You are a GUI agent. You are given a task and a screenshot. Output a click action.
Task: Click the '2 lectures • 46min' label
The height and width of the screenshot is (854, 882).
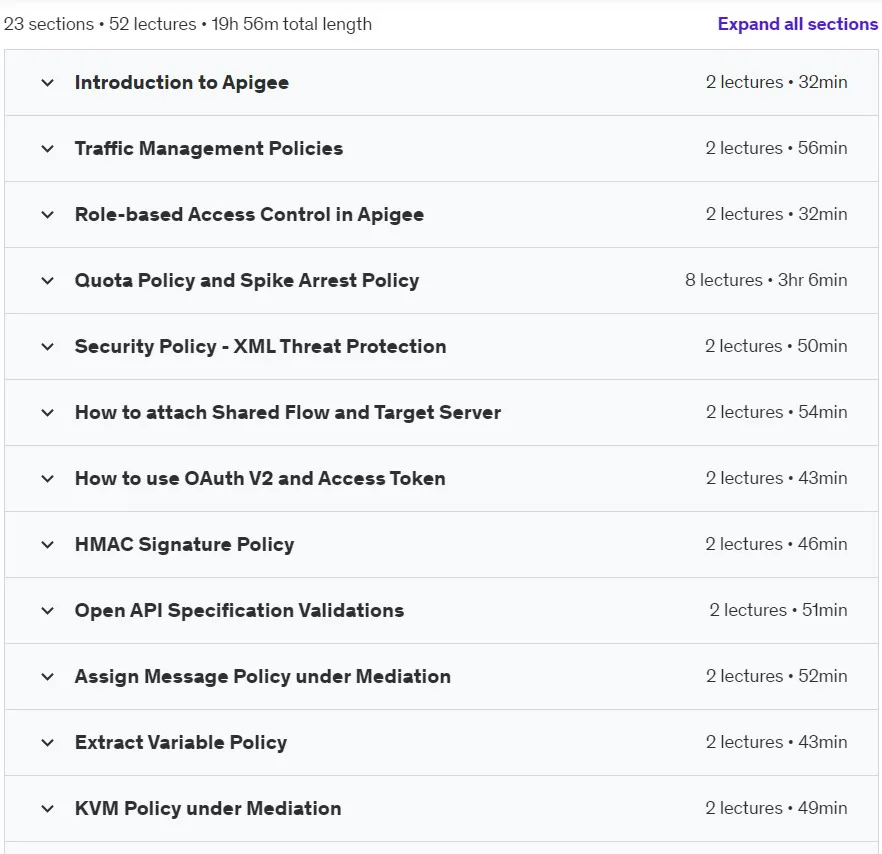coord(776,545)
